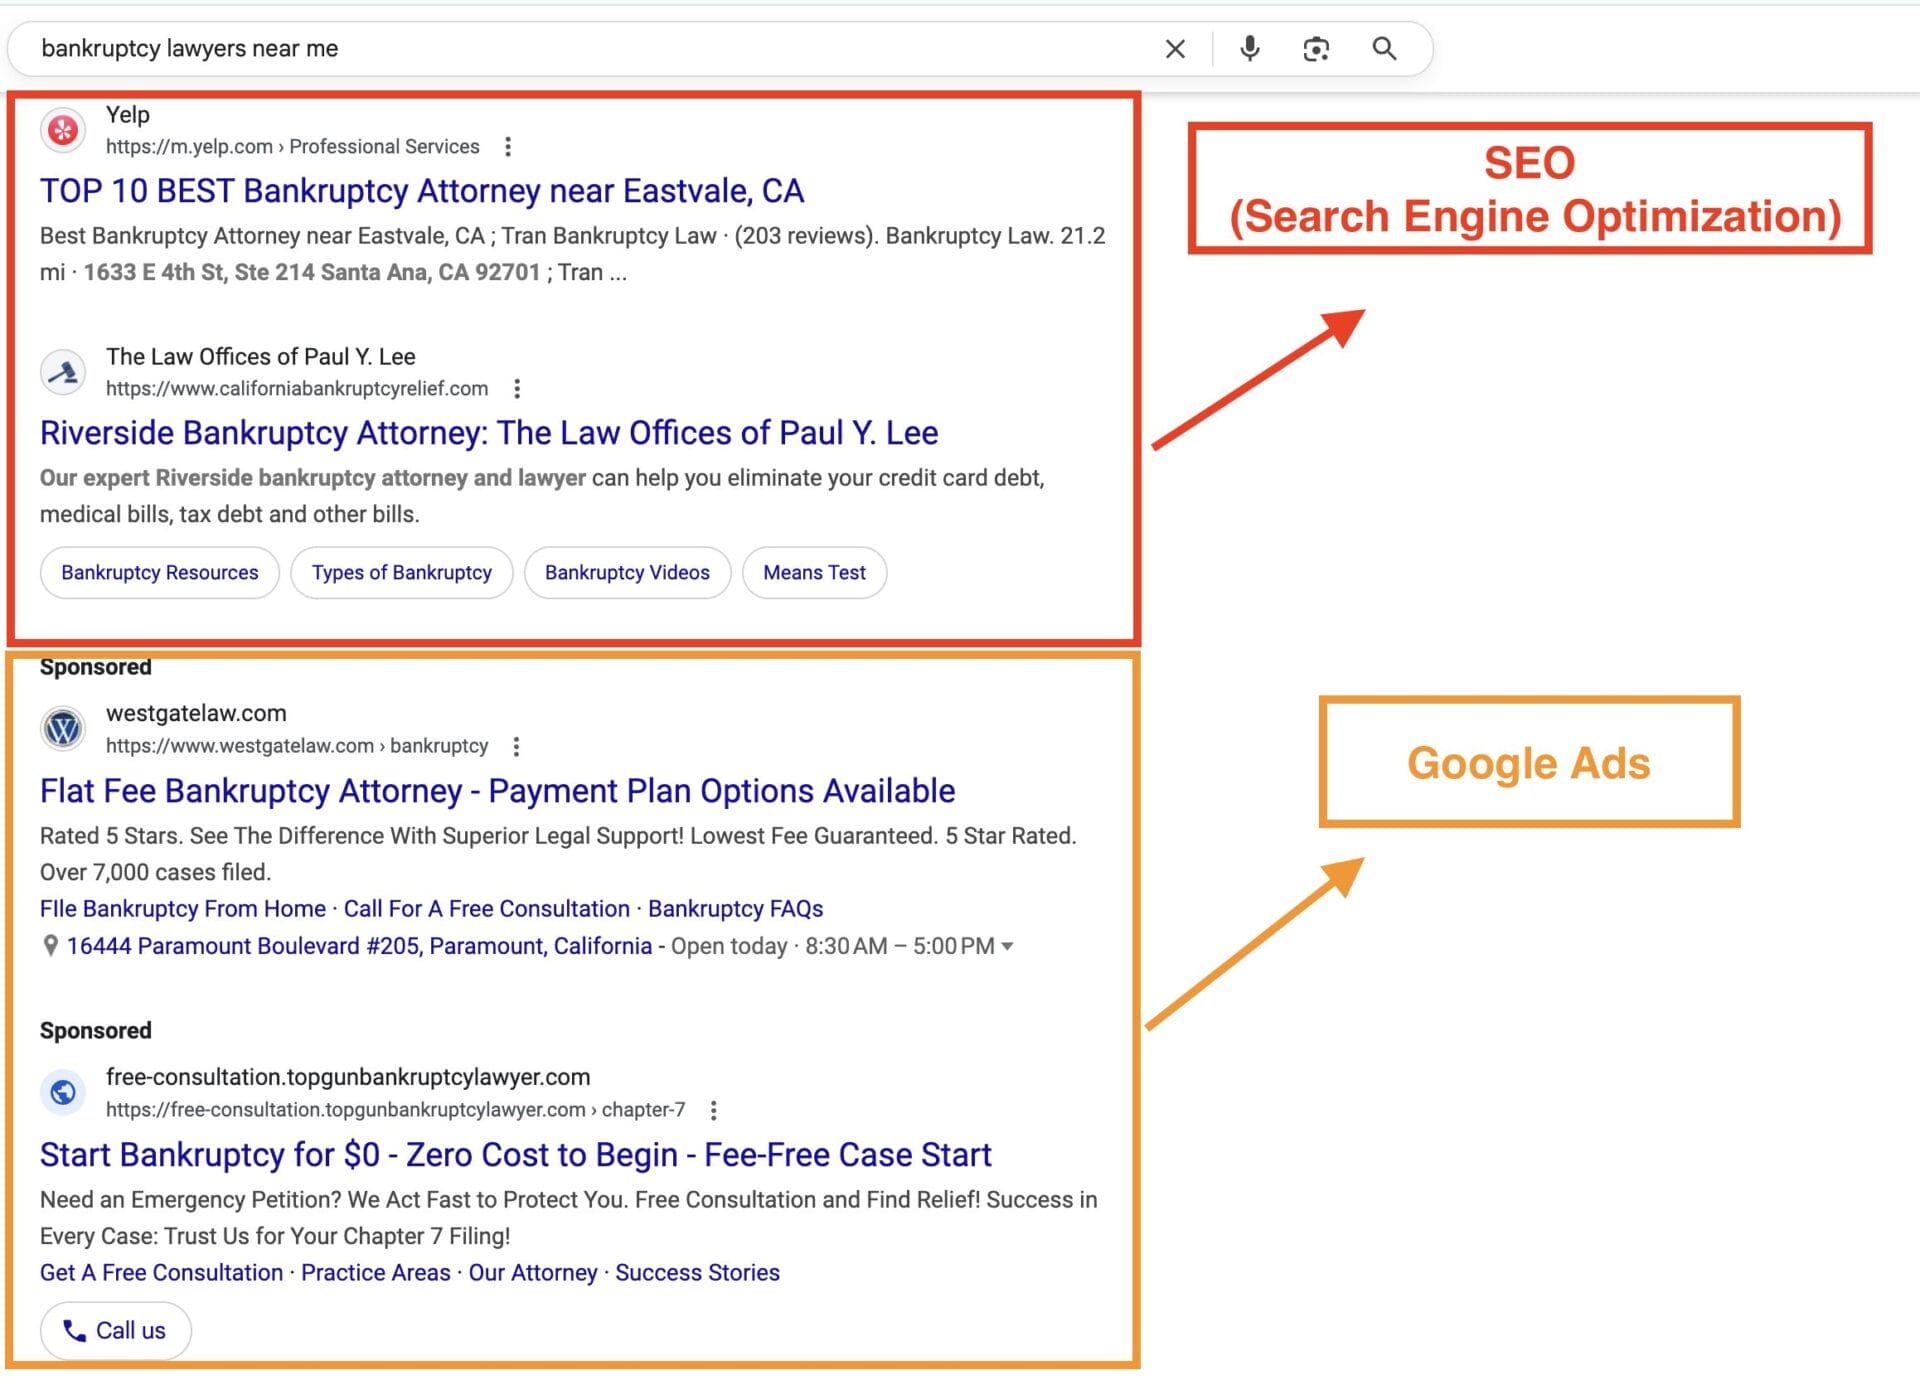Select the Bankruptcy Resources chip
1920x1385 pixels.
click(158, 572)
